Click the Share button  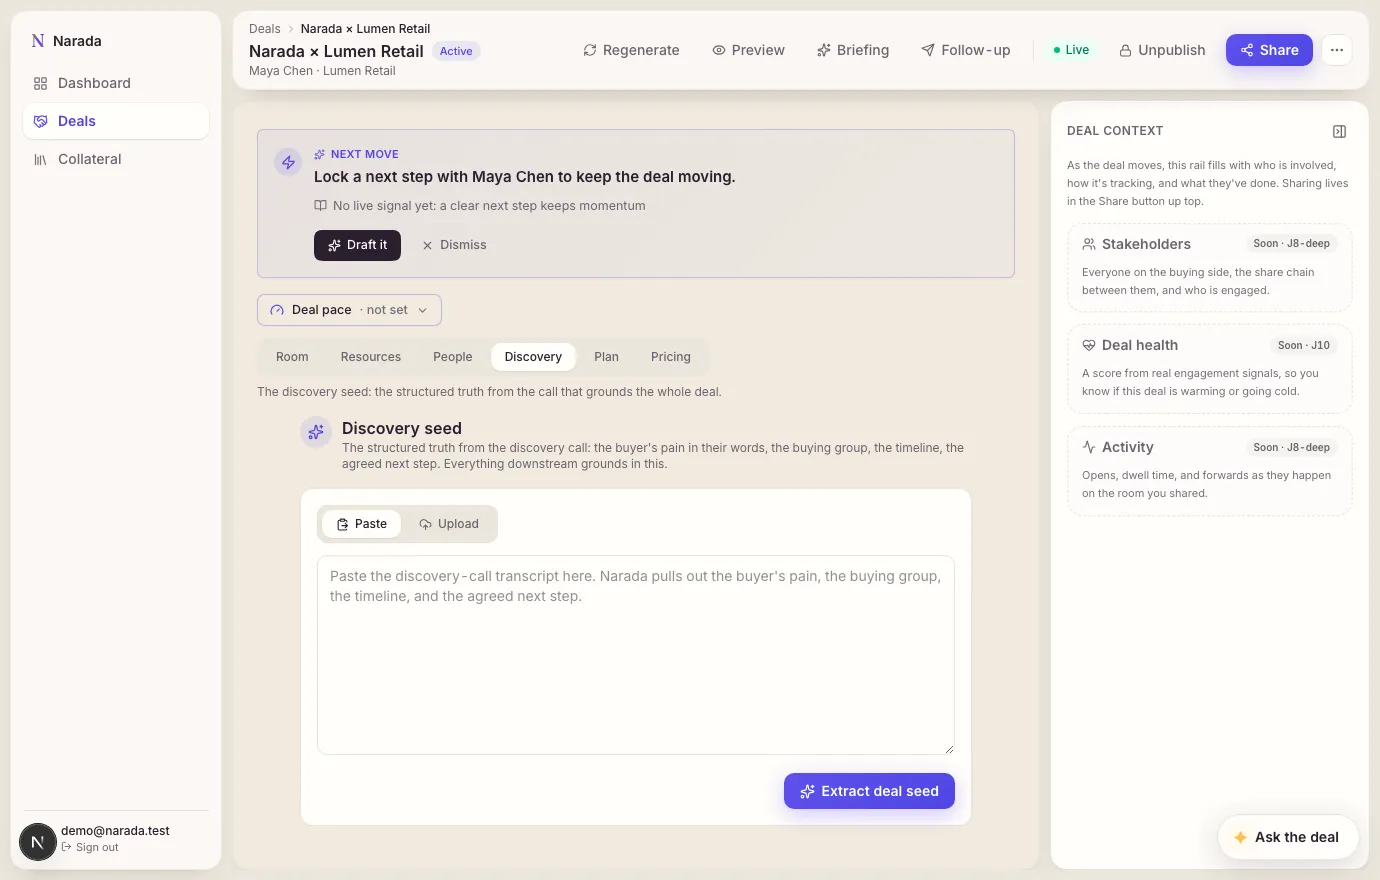pyautogui.click(x=1269, y=50)
